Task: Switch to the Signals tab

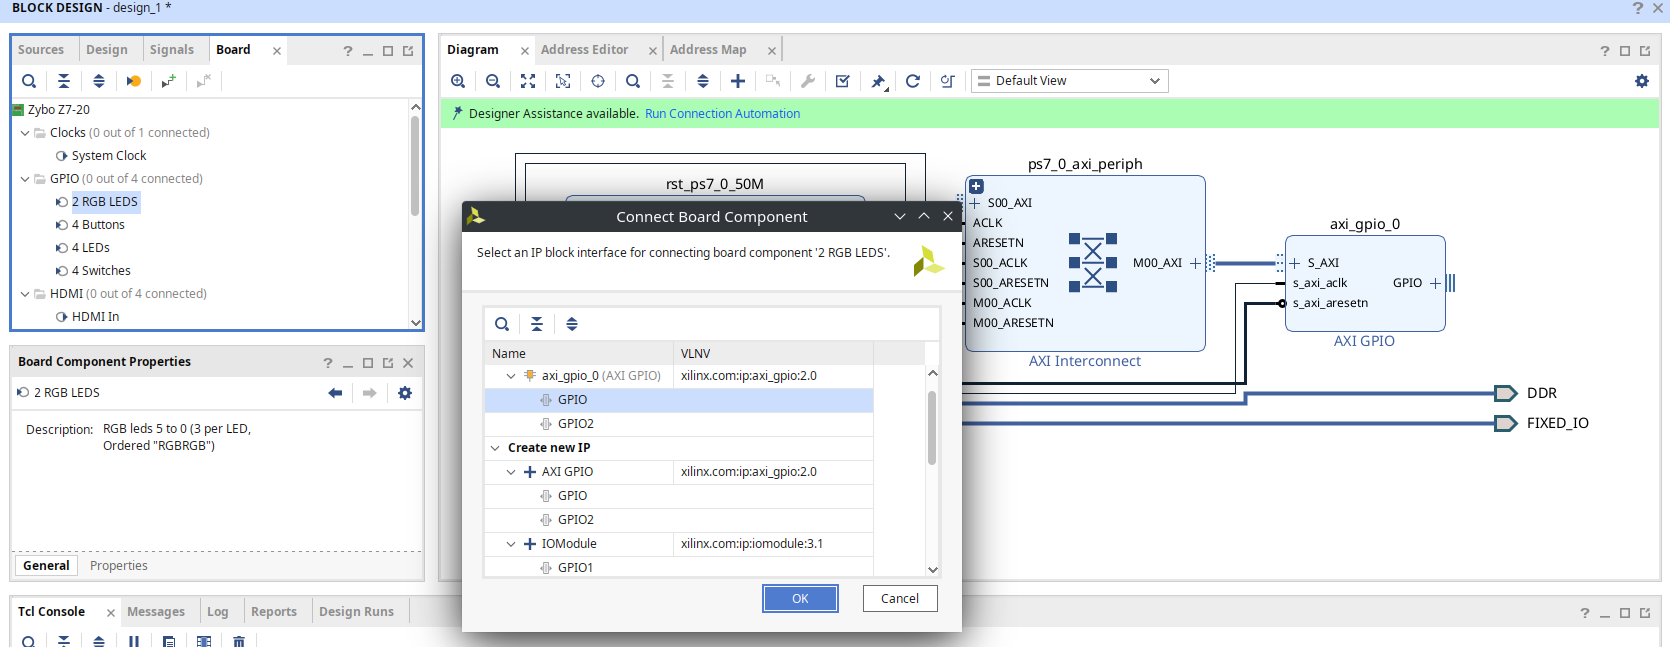Action: (x=172, y=50)
